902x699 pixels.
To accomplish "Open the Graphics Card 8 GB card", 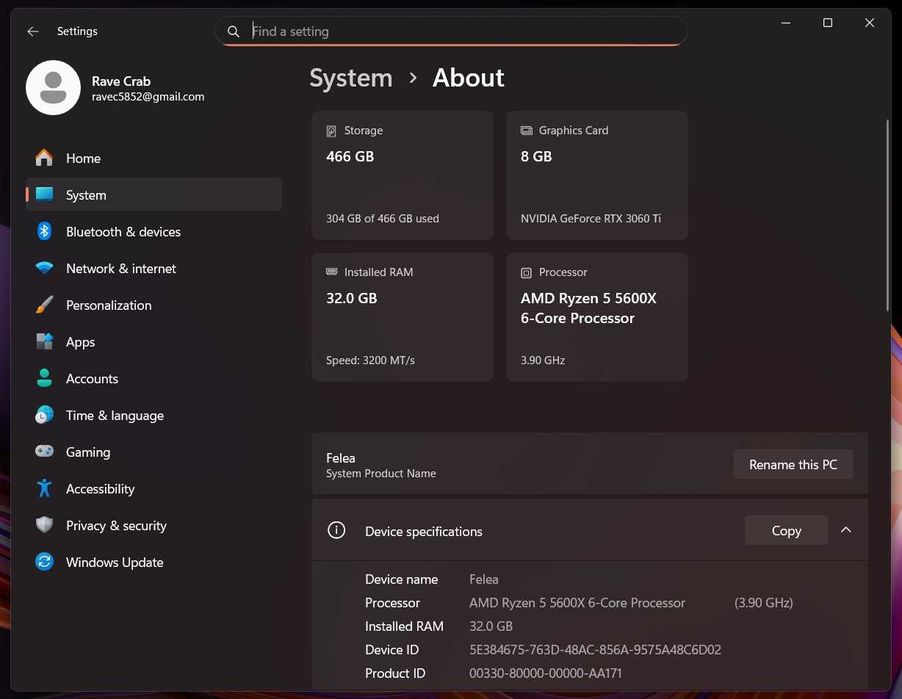I will pos(597,175).
